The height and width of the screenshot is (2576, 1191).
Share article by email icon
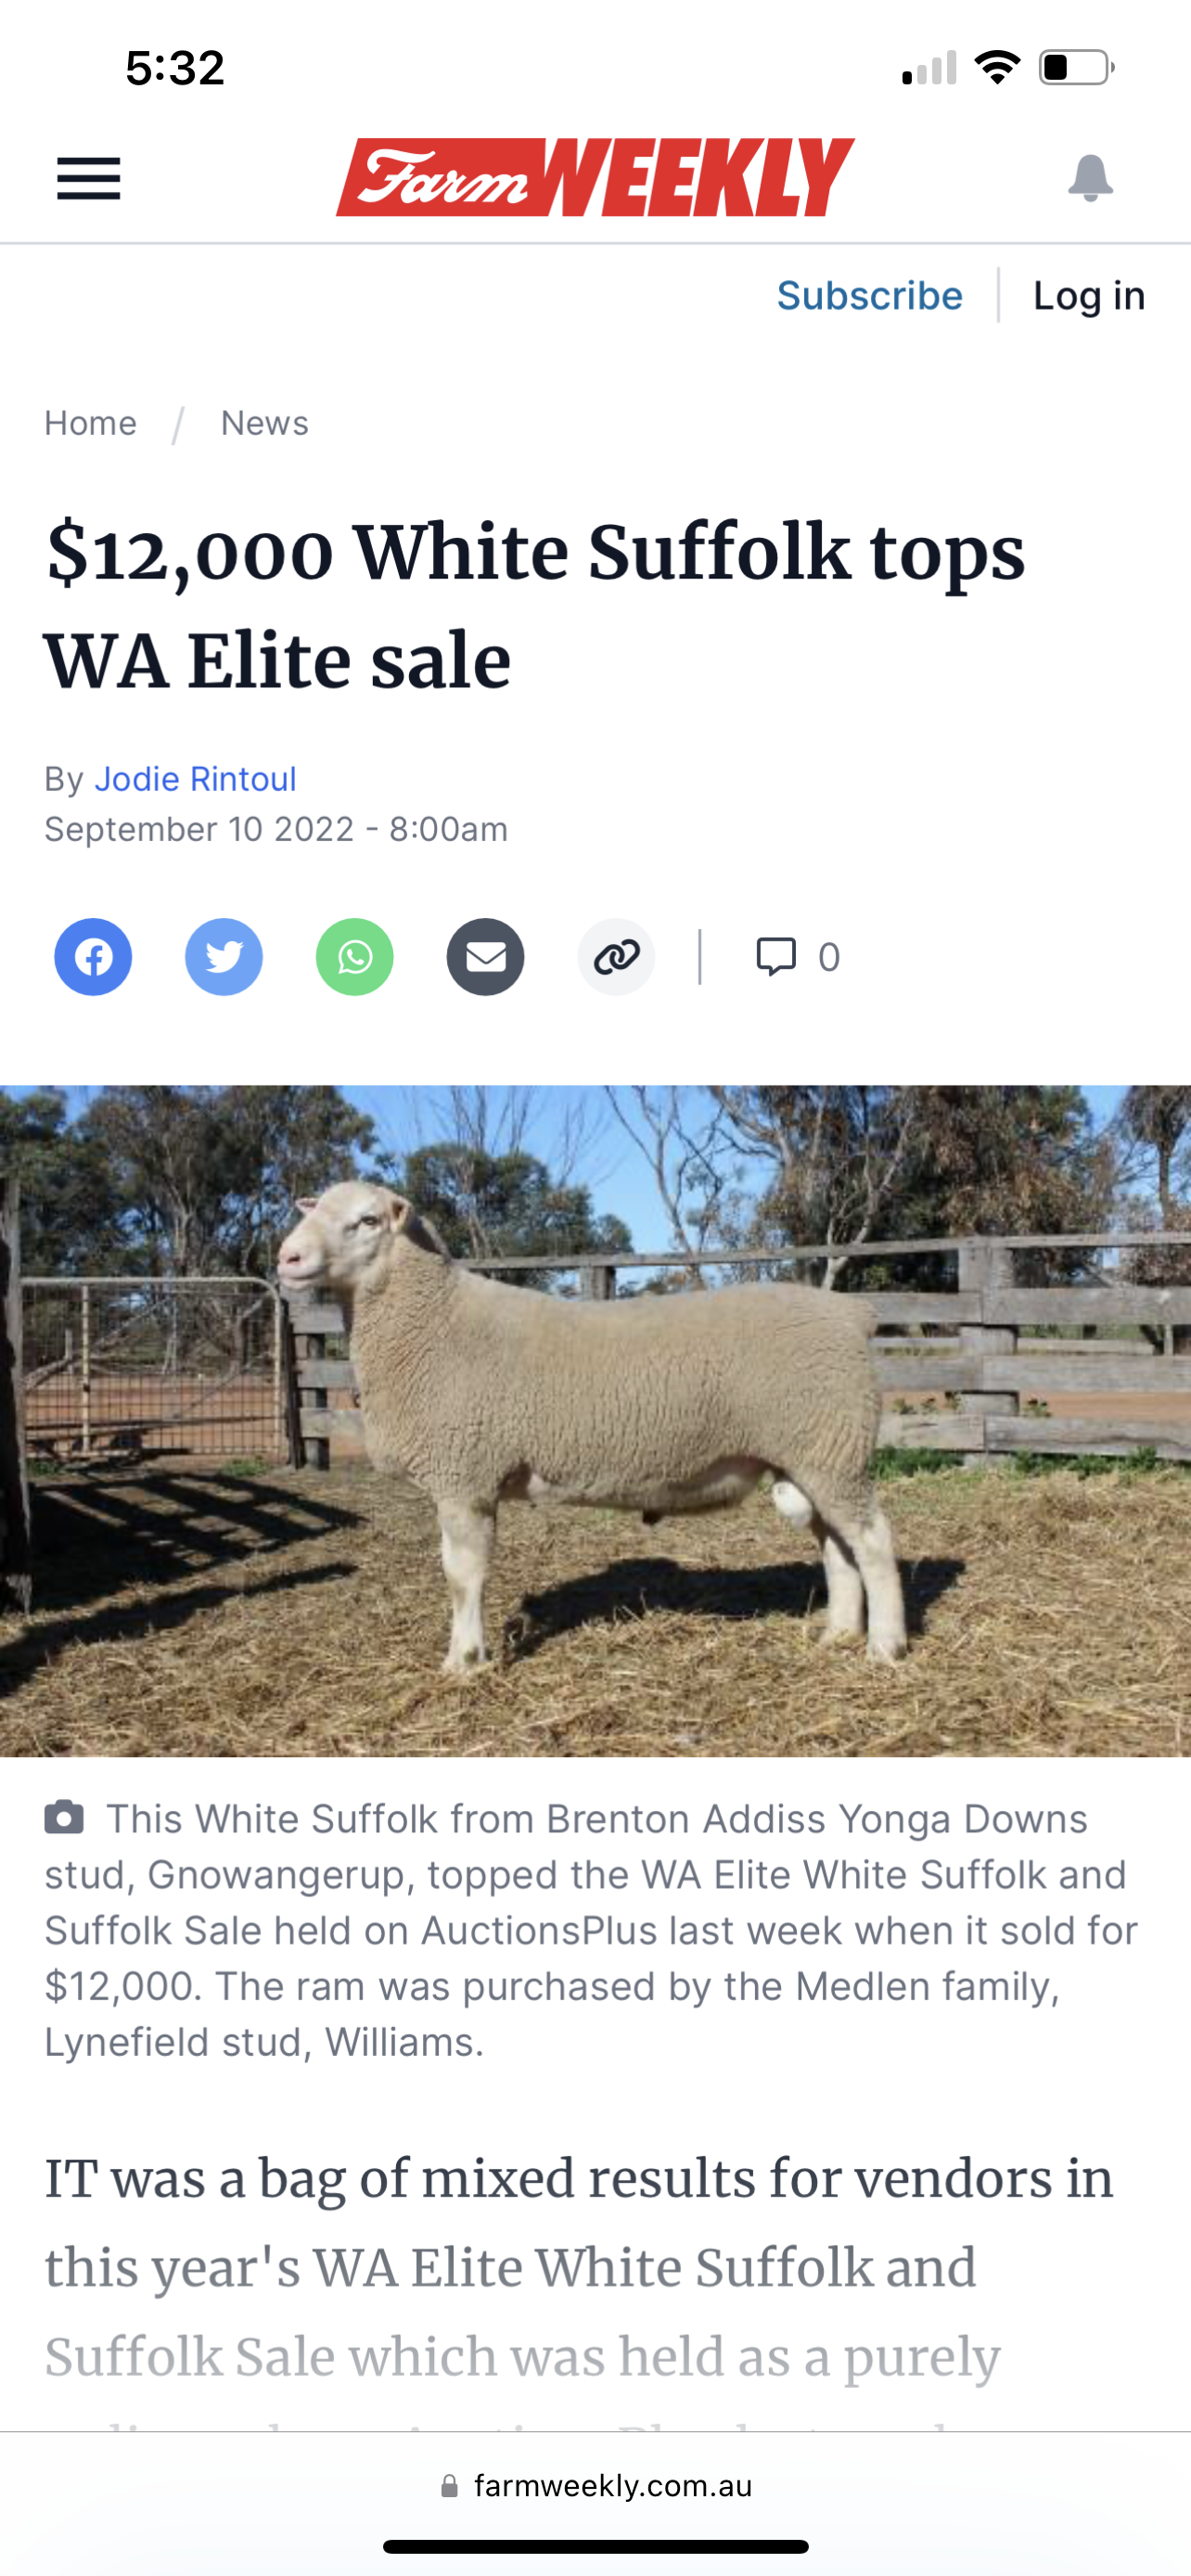(485, 957)
